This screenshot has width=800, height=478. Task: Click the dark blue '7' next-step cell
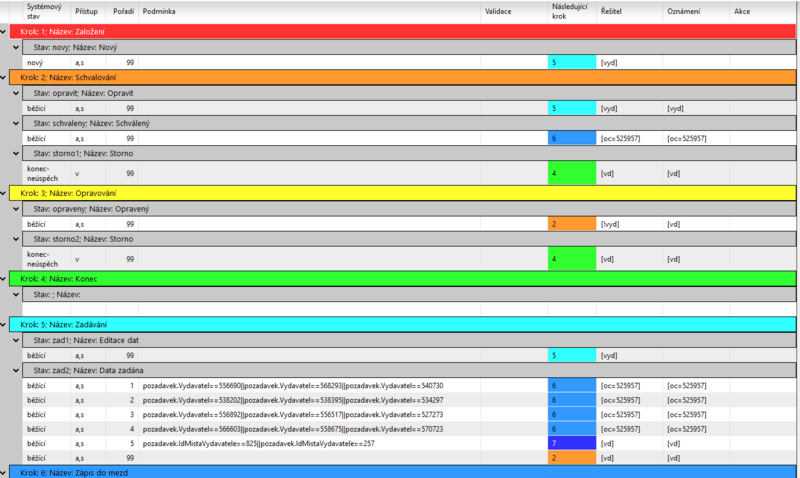pos(572,443)
